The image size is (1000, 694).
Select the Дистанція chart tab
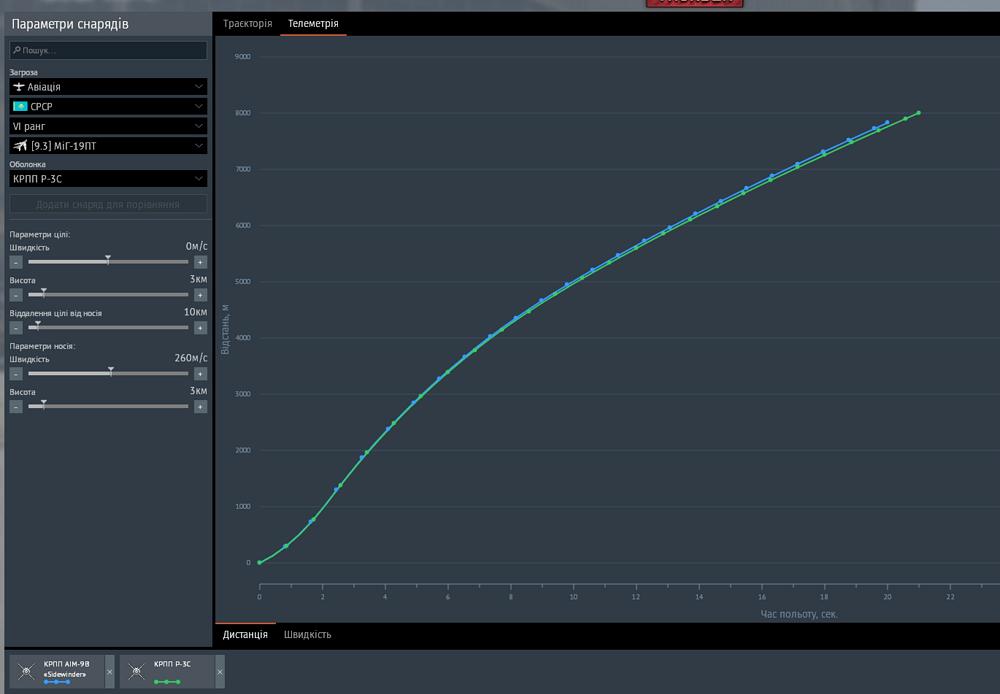point(246,635)
